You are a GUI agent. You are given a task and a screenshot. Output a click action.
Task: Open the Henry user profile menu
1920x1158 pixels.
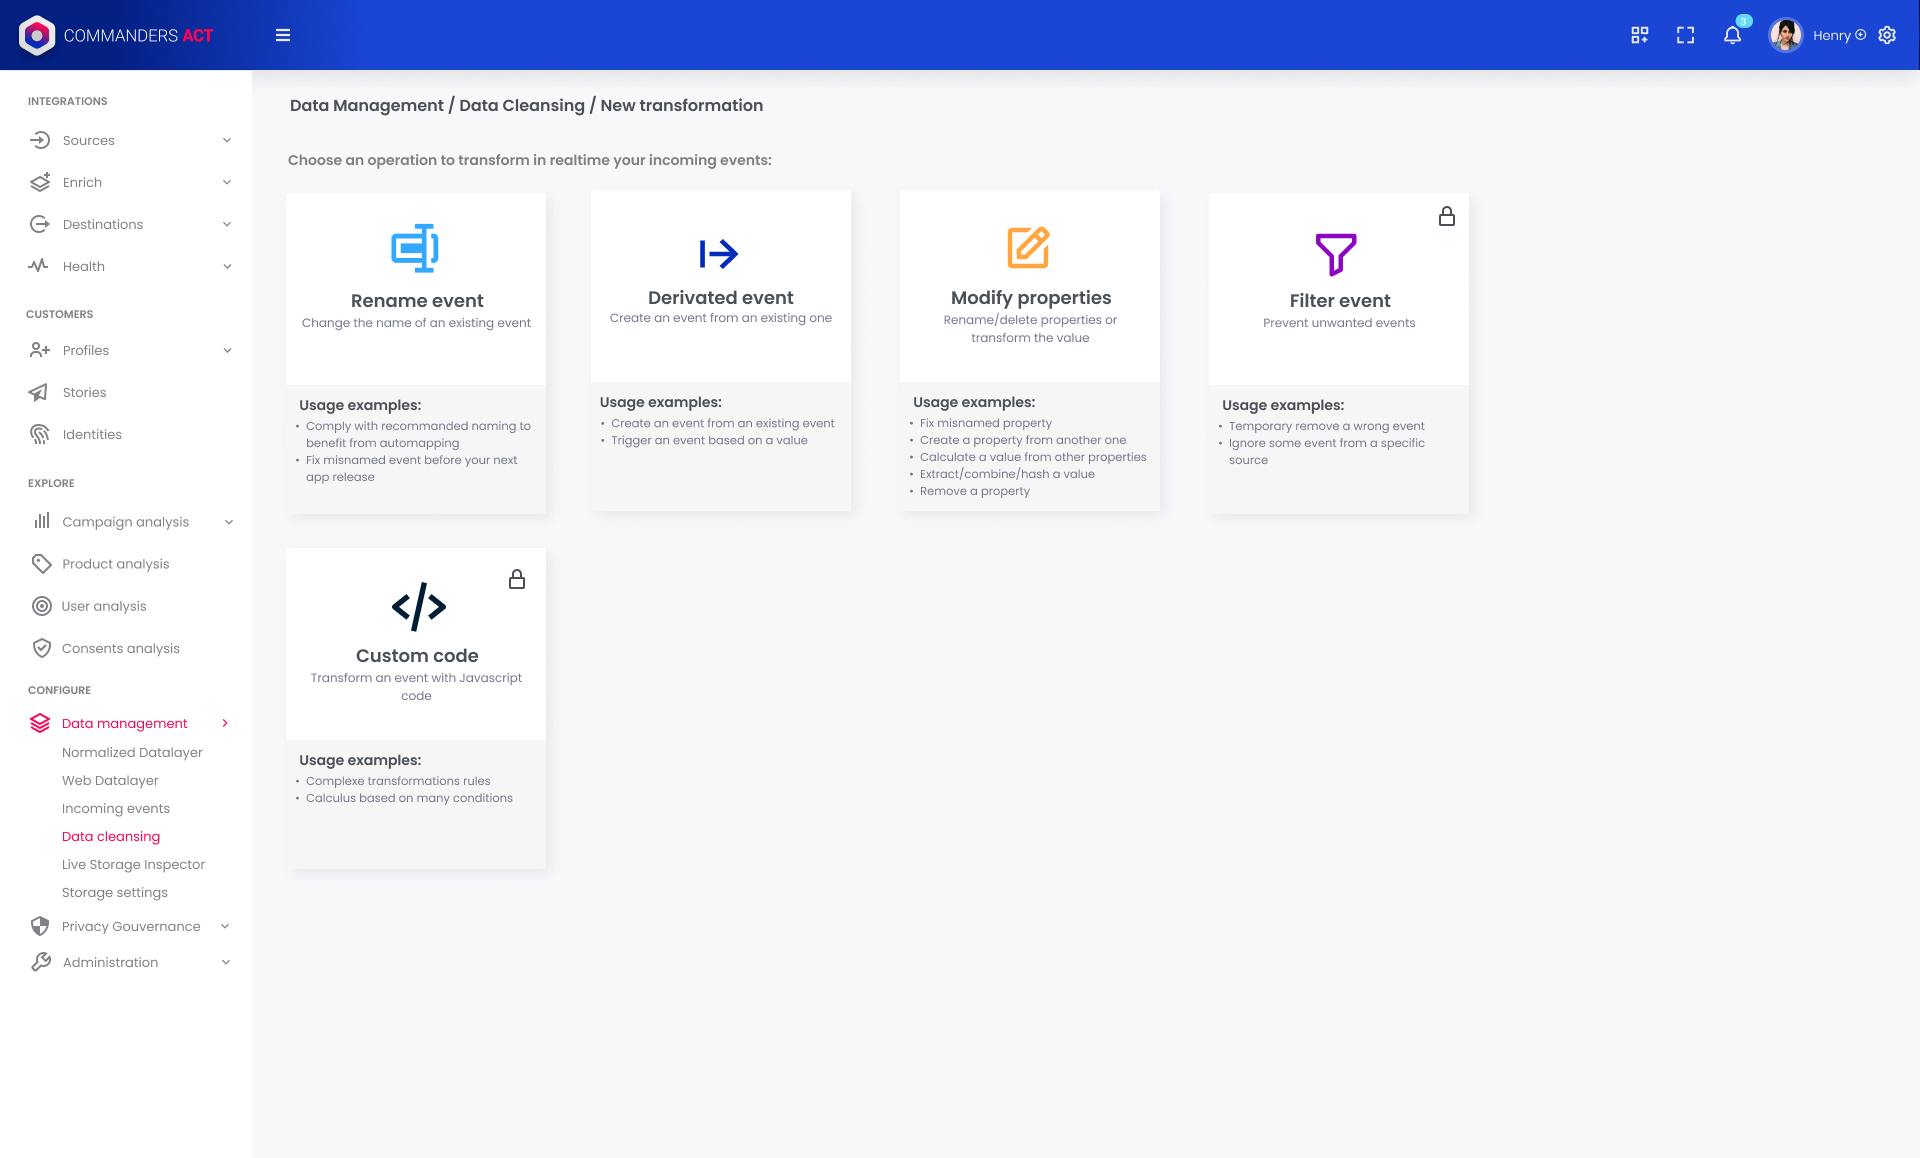[1830, 35]
